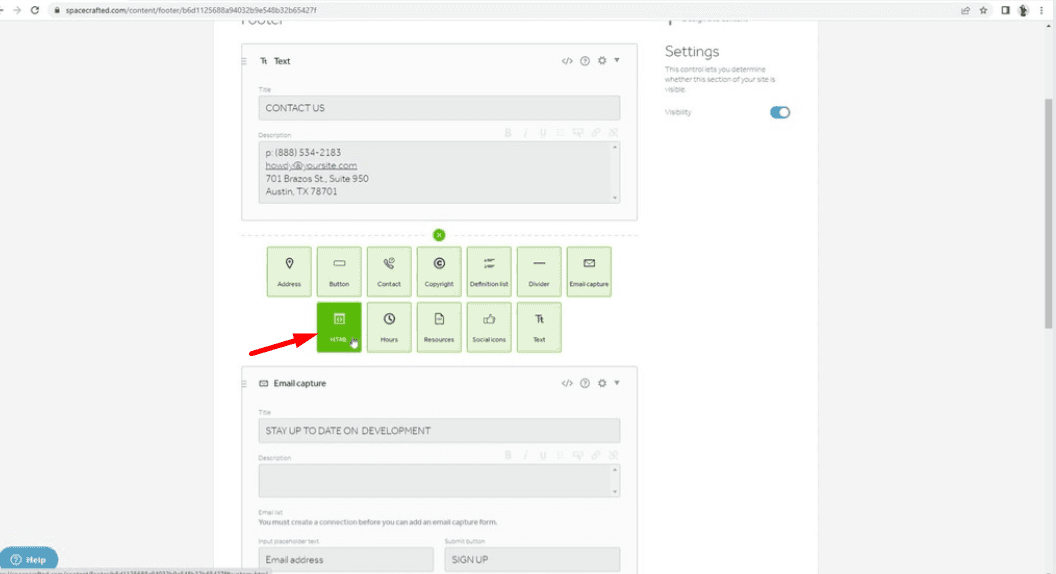Reload the page in the browser
This screenshot has width=1056, height=574.
[x=35, y=10]
